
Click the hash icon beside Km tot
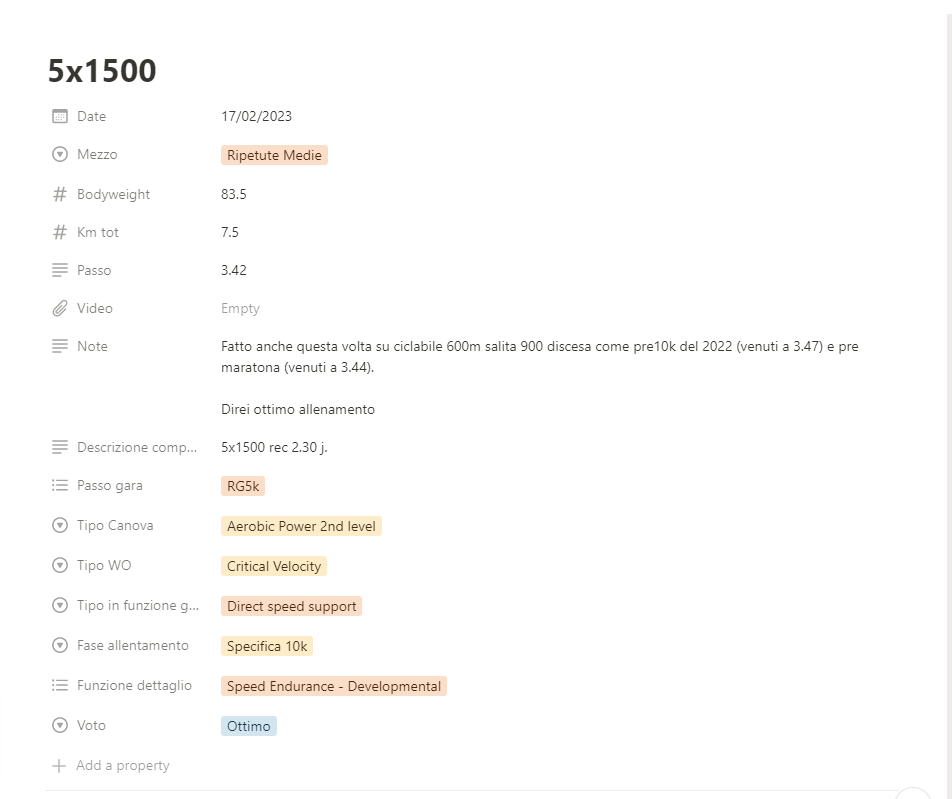click(x=60, y=232)
